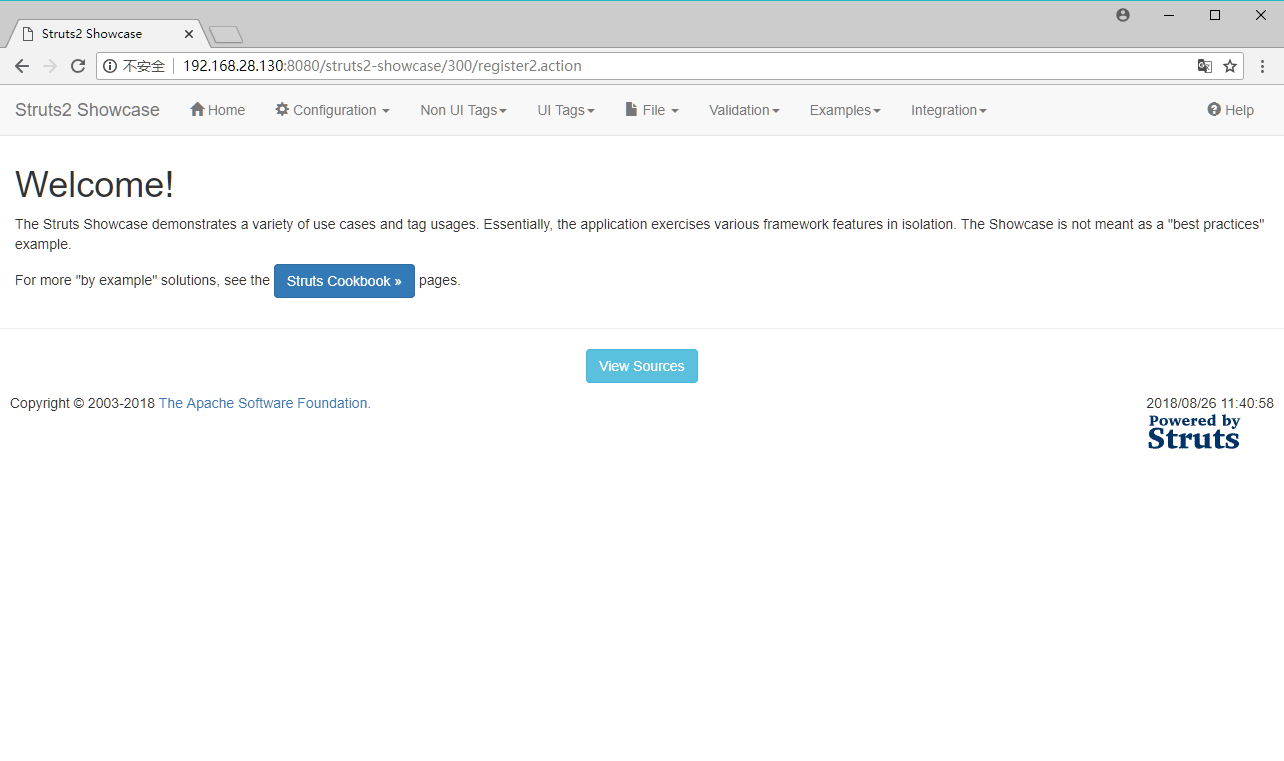Click the browser back arrow
1284x761 pixels.
coord(22,66)
